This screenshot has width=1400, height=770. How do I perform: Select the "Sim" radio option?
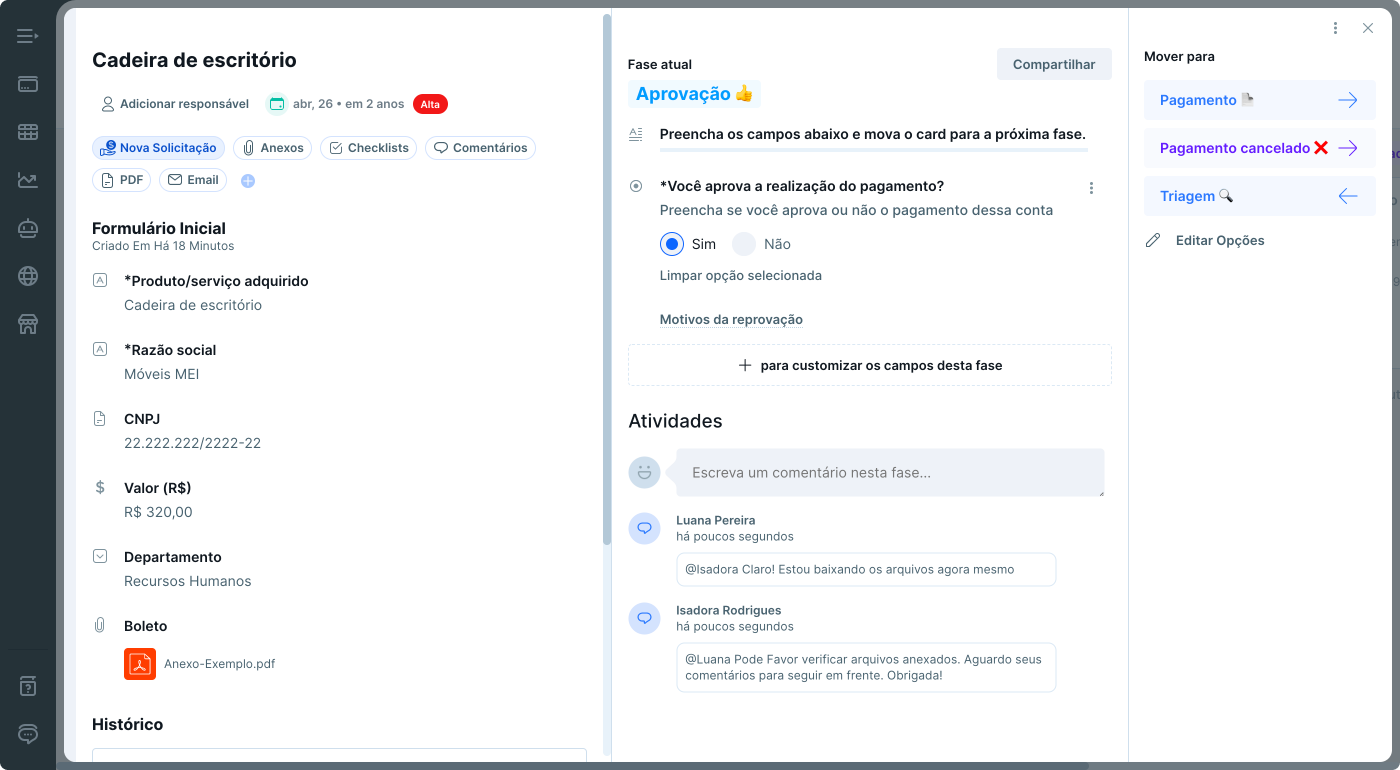[672, 244]
